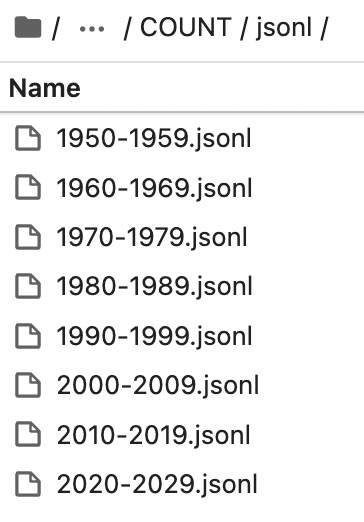This screenshot has height=522, width=364.
Task: Open the file named 1960-1969.jsonl
Action: point(154,188)
